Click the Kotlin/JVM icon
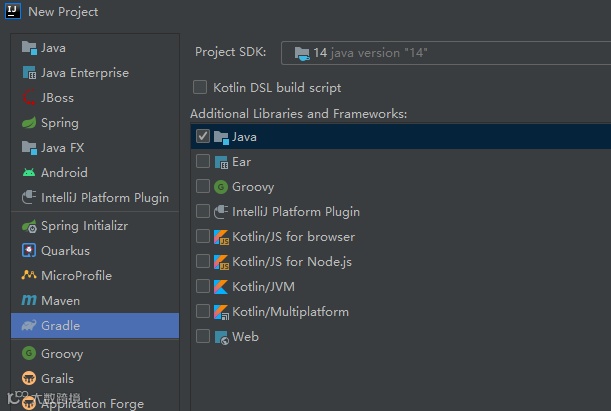Image resolution: width=611 pixels, height=411 pixels. 221,287
